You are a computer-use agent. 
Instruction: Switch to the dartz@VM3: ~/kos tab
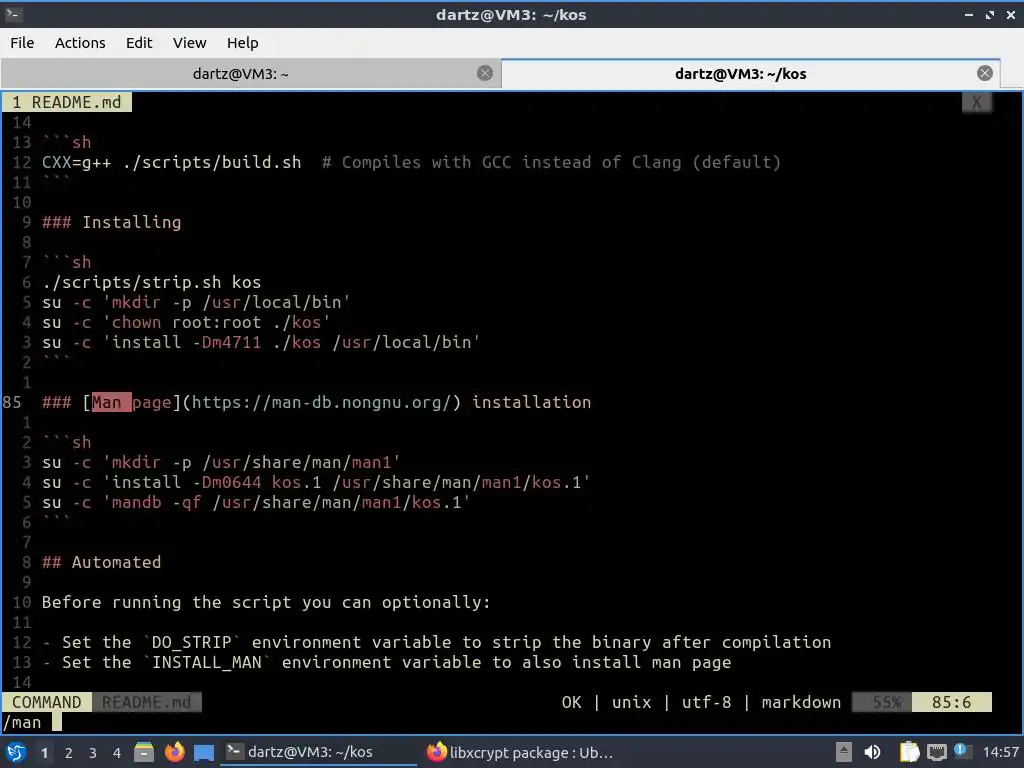click(741, 74)
